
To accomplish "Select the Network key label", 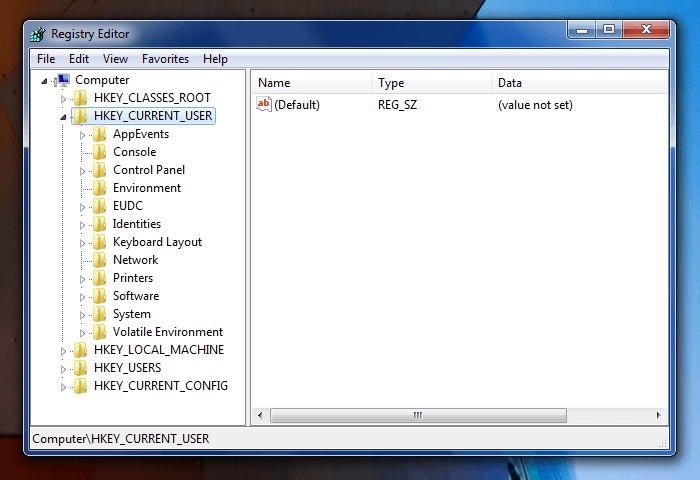I will pos(135,260).
